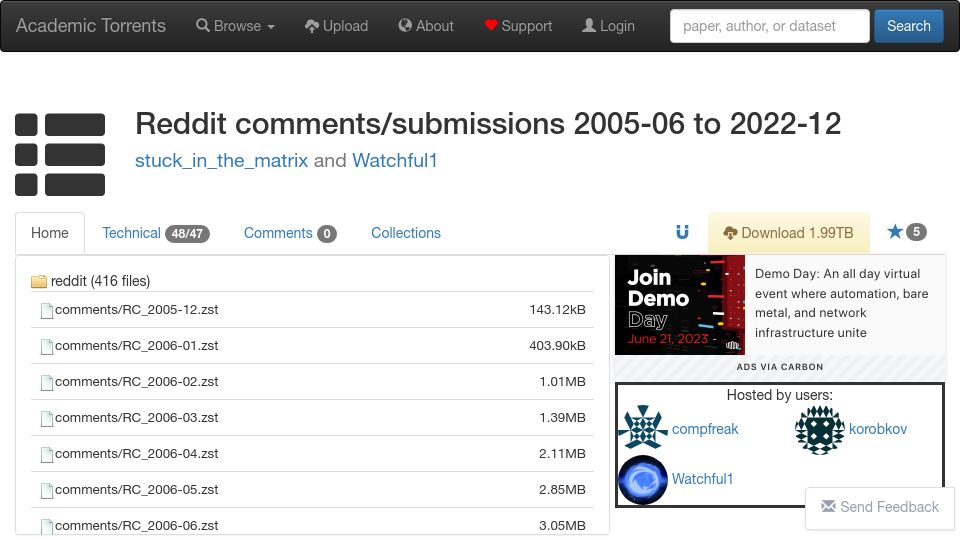Click the 48/47 badge on Technical tab
960x540 pixels.
pyautogui.click(x=187, y=233)
